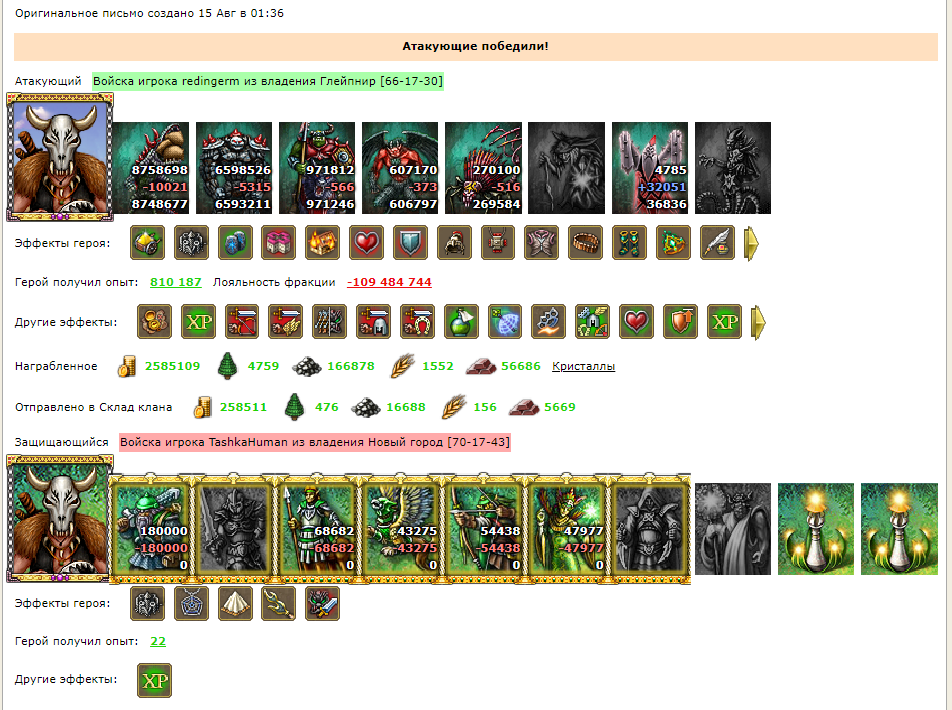This screenshot has width=952, height=710.
Task: Click the gold coins bag effect icon
Action: 155,321
